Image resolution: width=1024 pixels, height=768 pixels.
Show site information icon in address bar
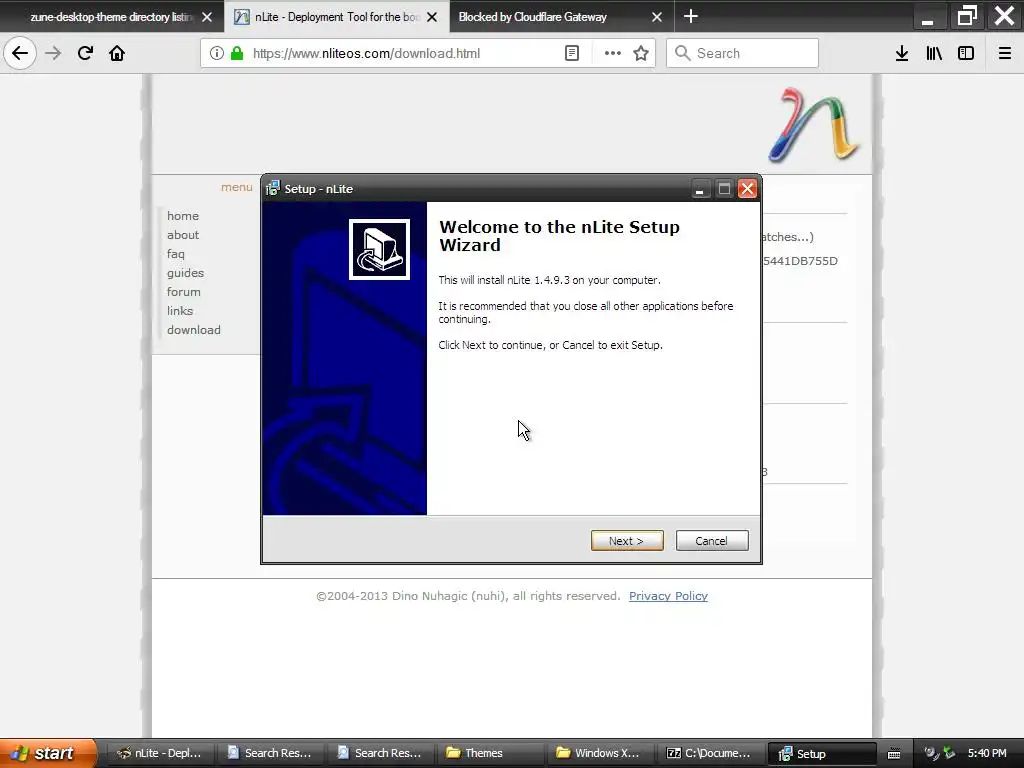[x=217, y=54]
